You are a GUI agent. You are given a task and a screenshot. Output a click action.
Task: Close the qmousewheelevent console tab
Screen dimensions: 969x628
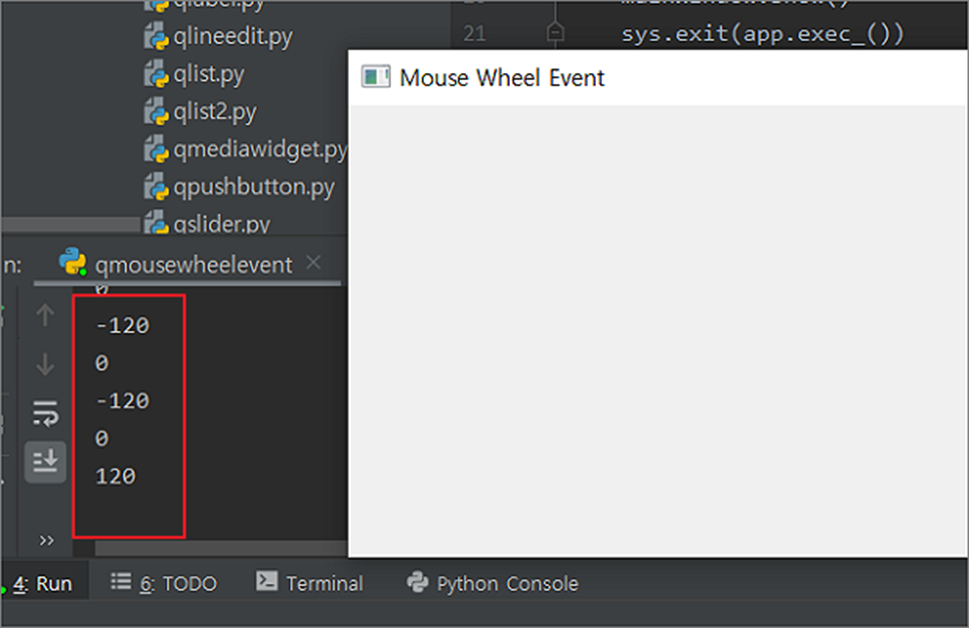pyautogui.click(x=313, y=263)
